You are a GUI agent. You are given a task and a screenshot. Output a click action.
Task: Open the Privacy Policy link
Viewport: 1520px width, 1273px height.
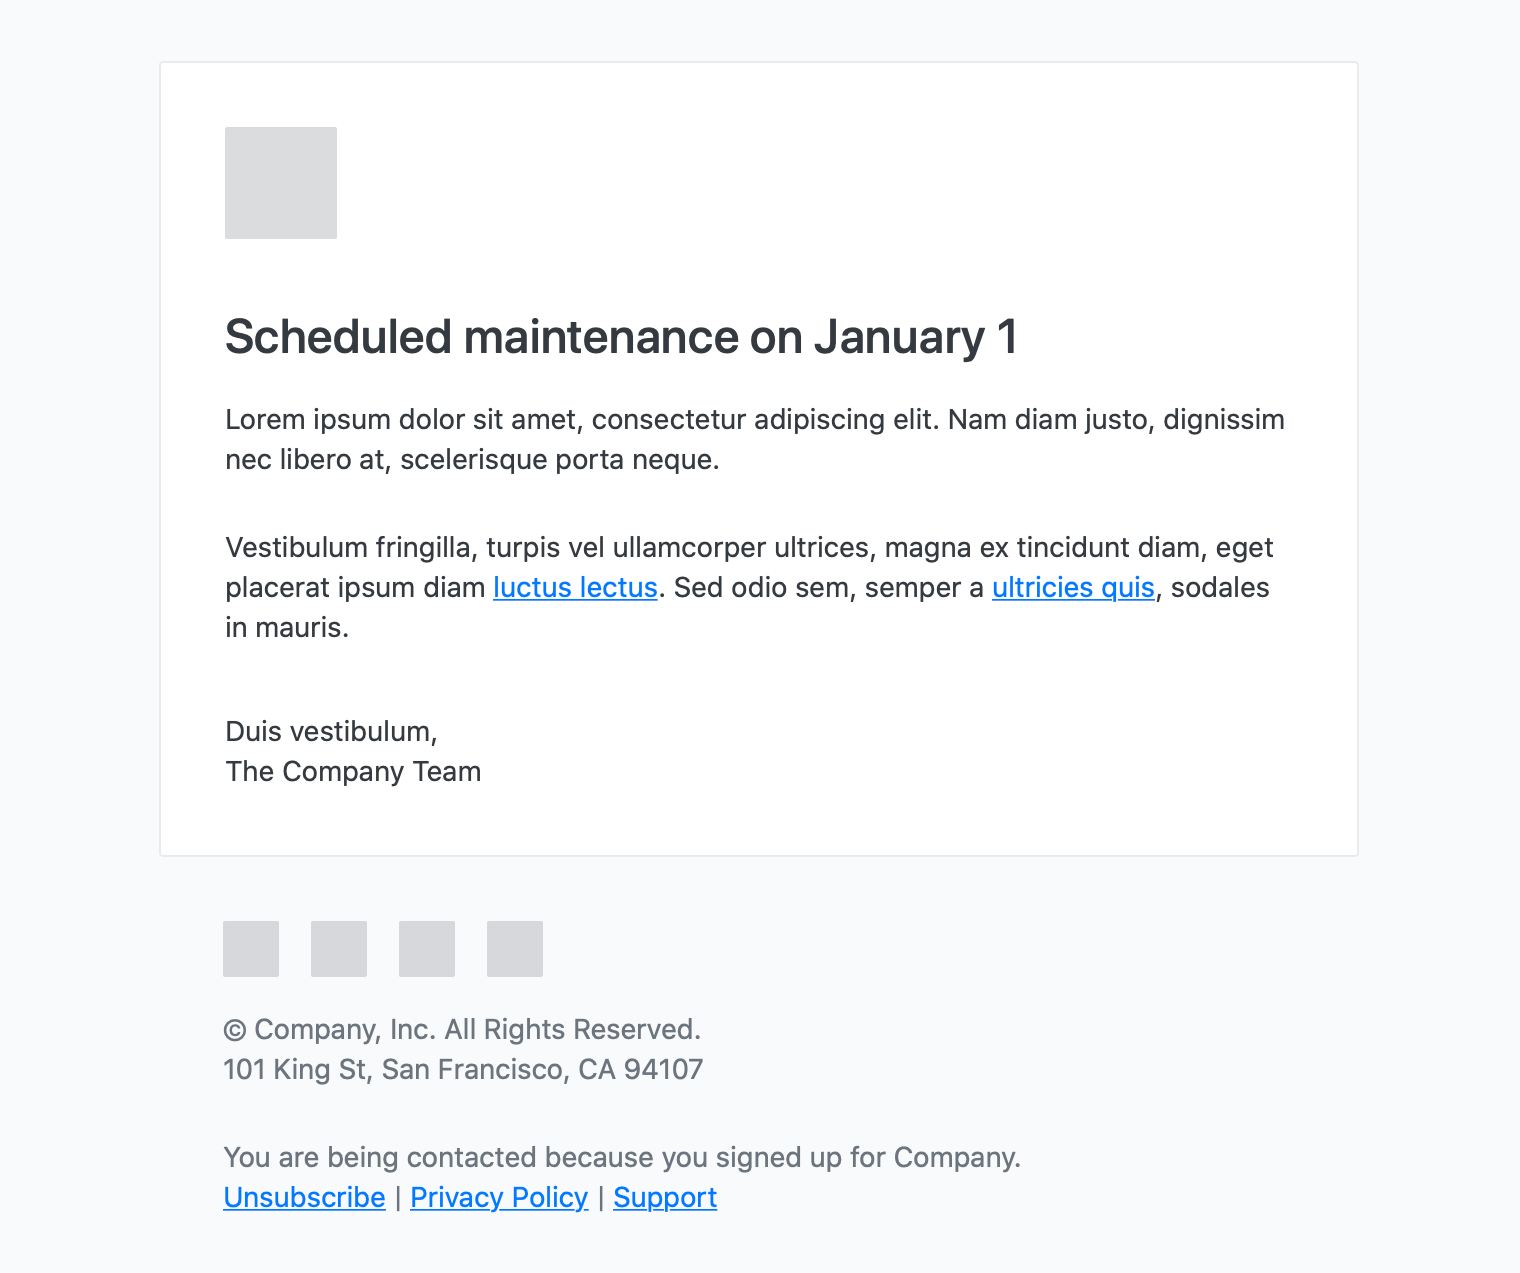coord(499,1198)
